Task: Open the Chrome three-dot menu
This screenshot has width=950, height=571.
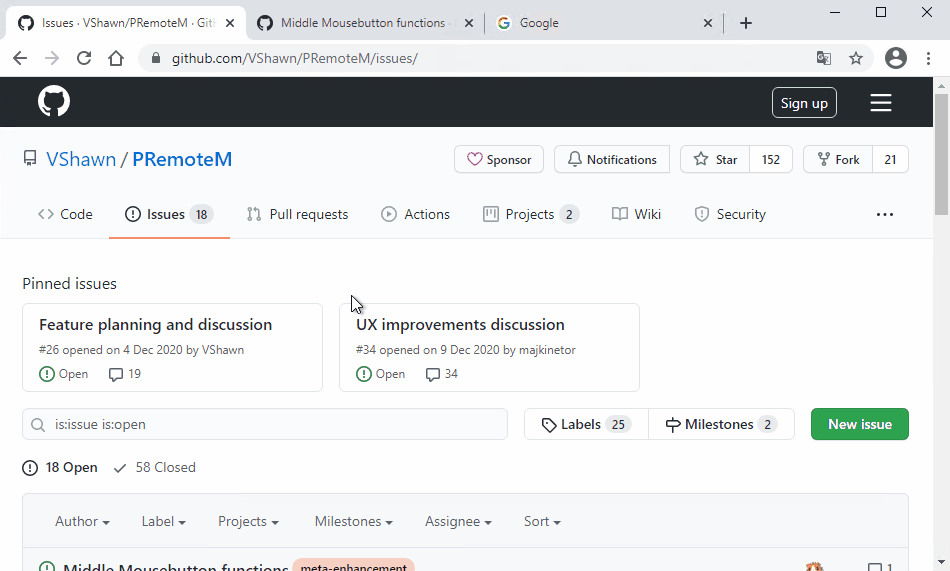Action: point(928,58)
